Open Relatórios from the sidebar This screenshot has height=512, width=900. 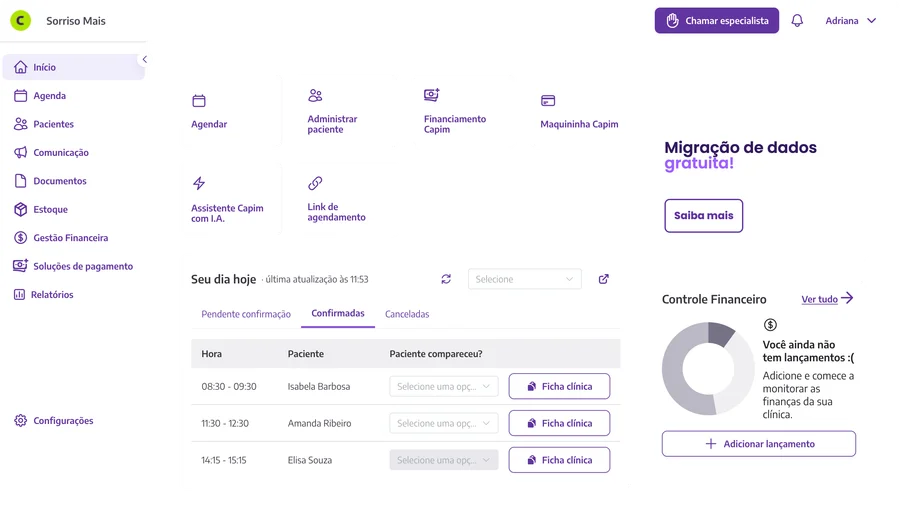point(44,294)
